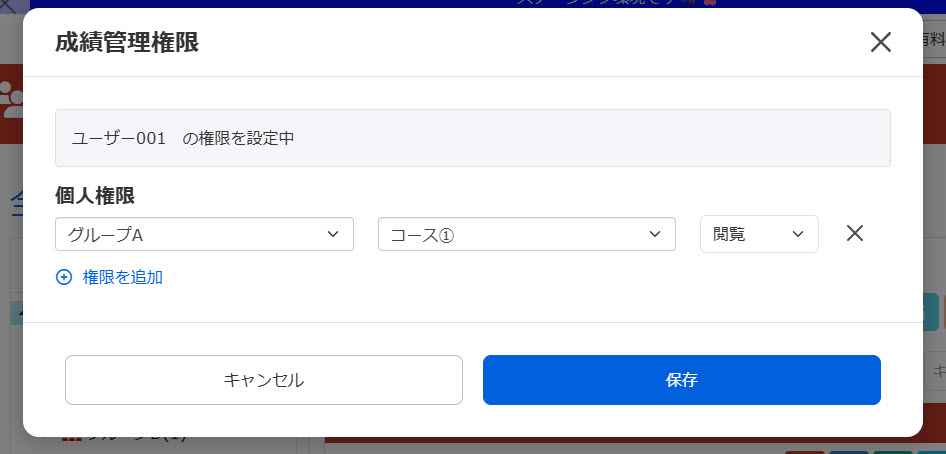Open the コース① course dropdown
946x454 pixels.
pos(527,235)
